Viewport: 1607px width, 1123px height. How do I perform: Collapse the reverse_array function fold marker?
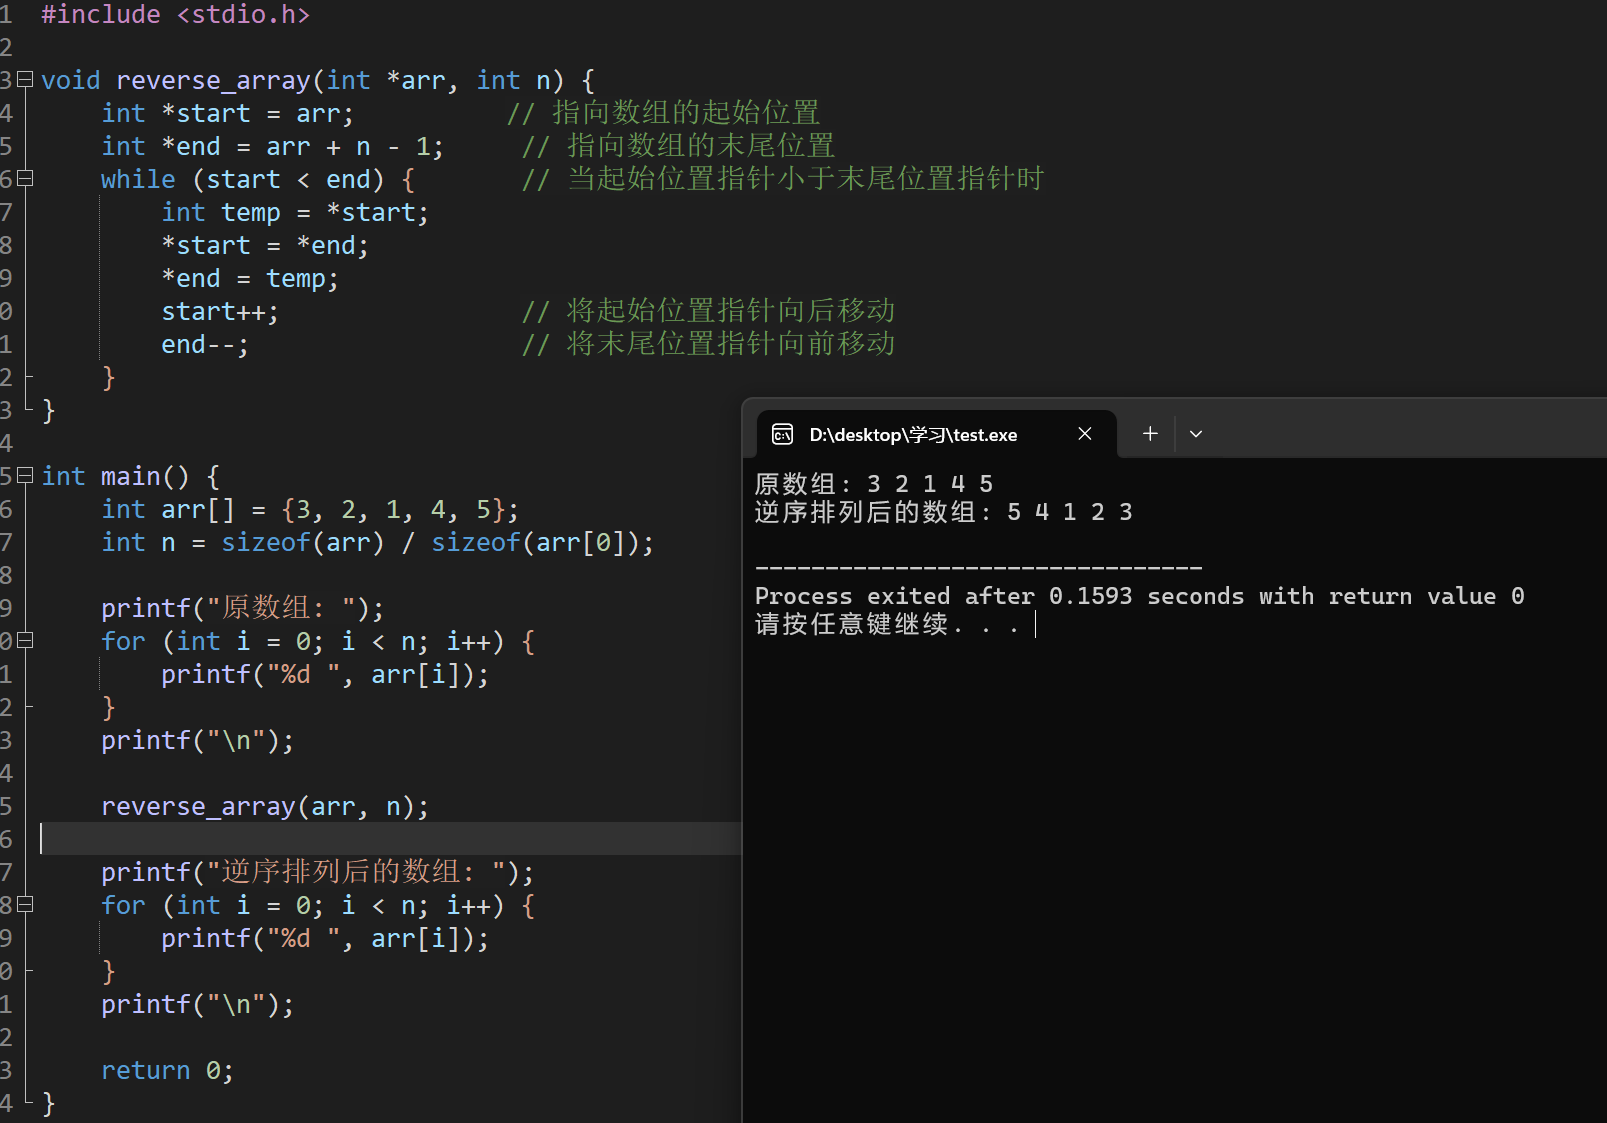pyautogui.click(x=25, y=79)
